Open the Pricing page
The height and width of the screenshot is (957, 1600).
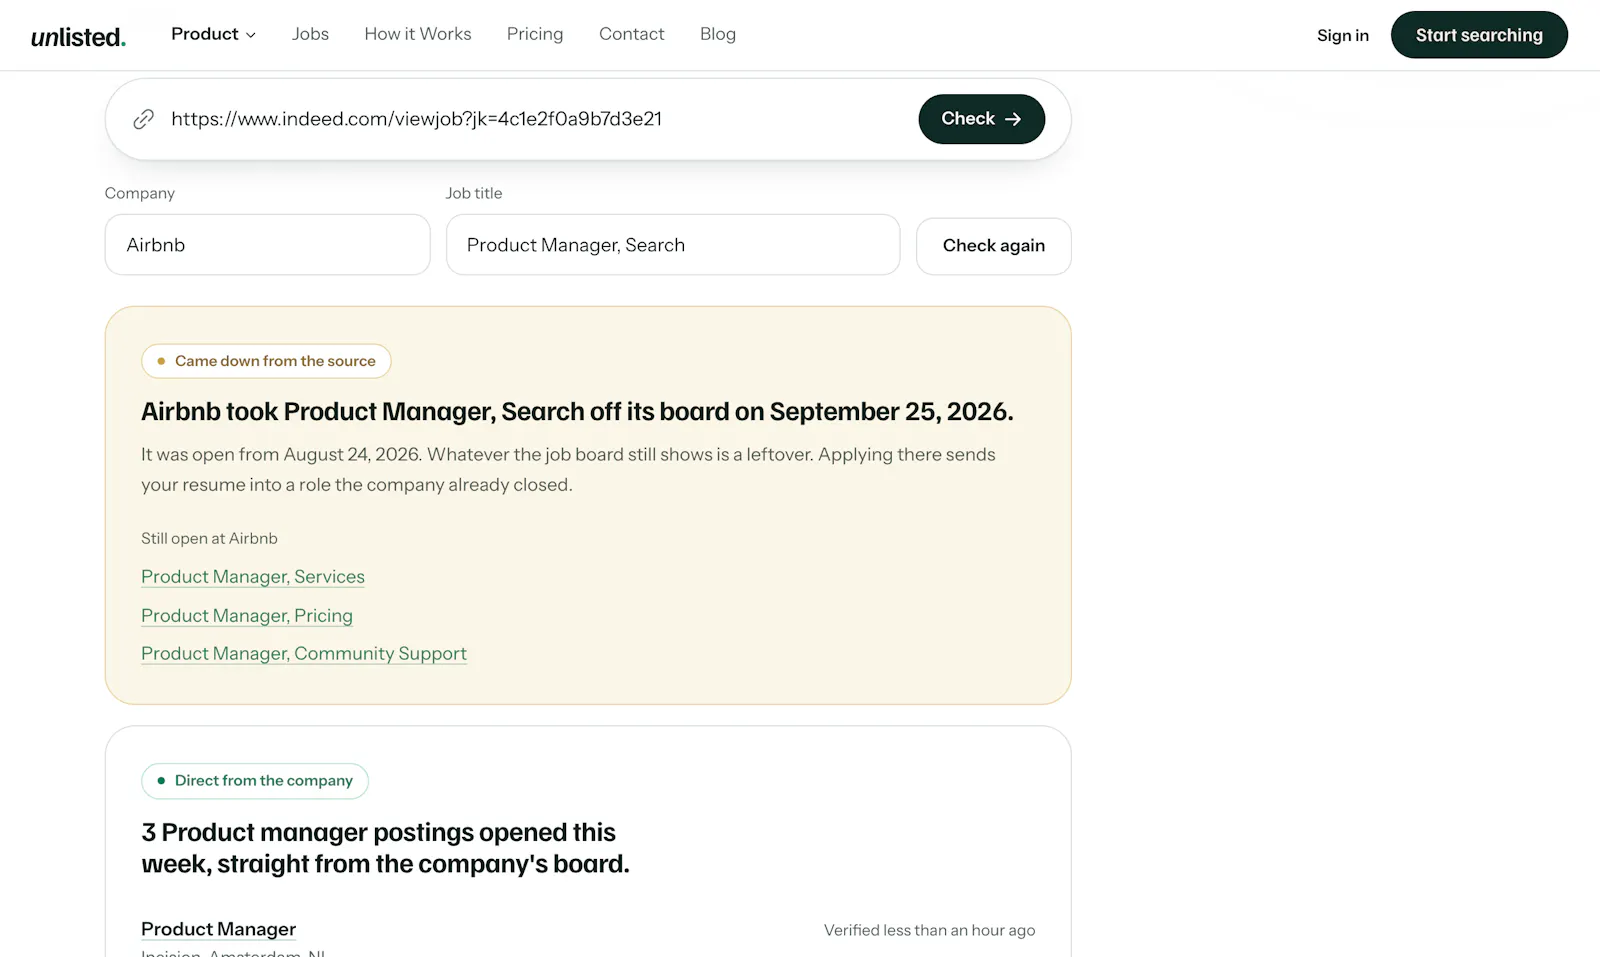tap(535, 34)
